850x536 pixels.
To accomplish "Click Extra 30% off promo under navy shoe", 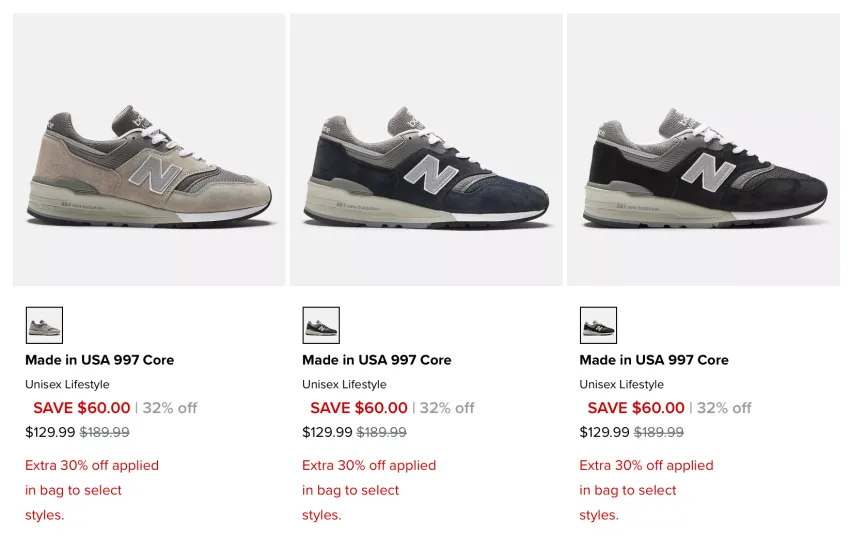I will coord(369,490).
